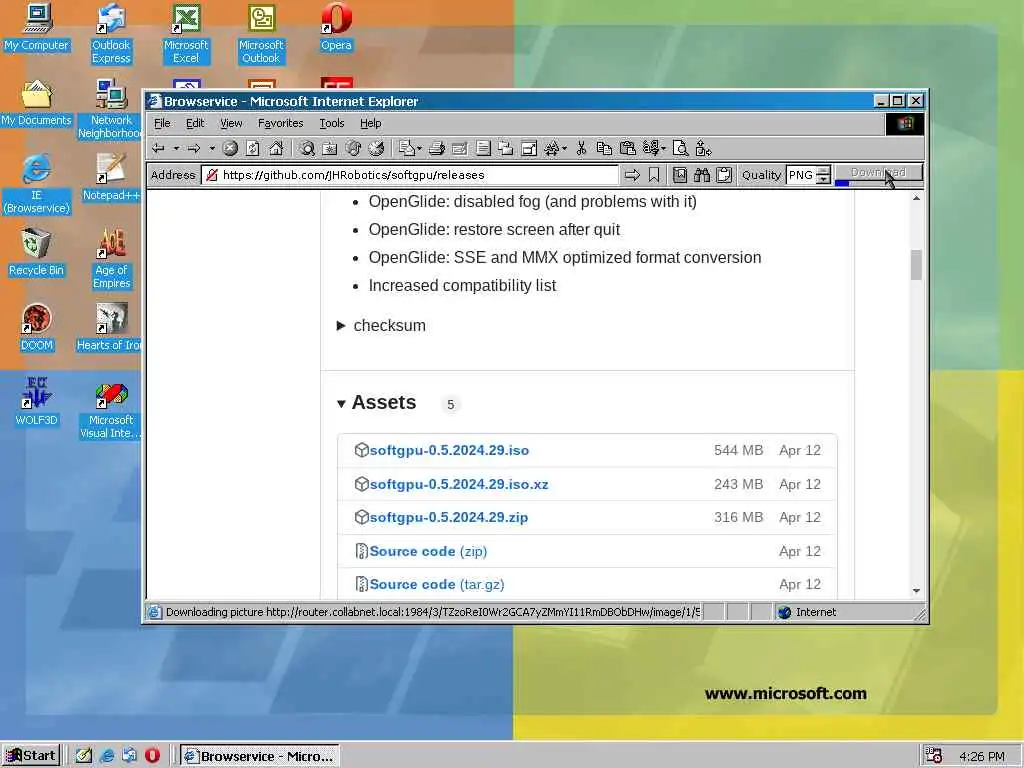Select the Notepad++ desktop shortcut
Screen dimensions: 1024x768
tap(111, 178)
